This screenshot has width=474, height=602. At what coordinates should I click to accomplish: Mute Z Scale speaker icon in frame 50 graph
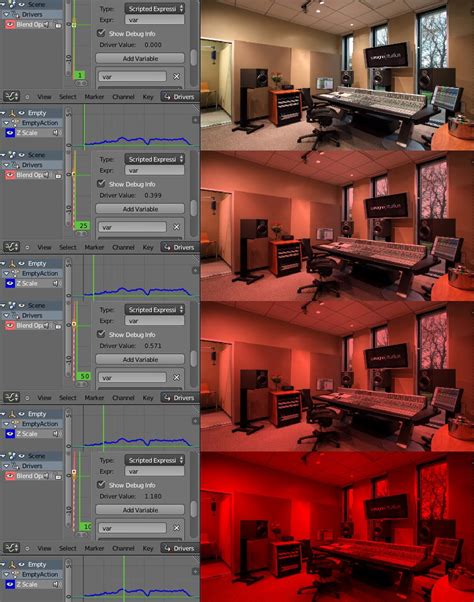tap(56, 434)
